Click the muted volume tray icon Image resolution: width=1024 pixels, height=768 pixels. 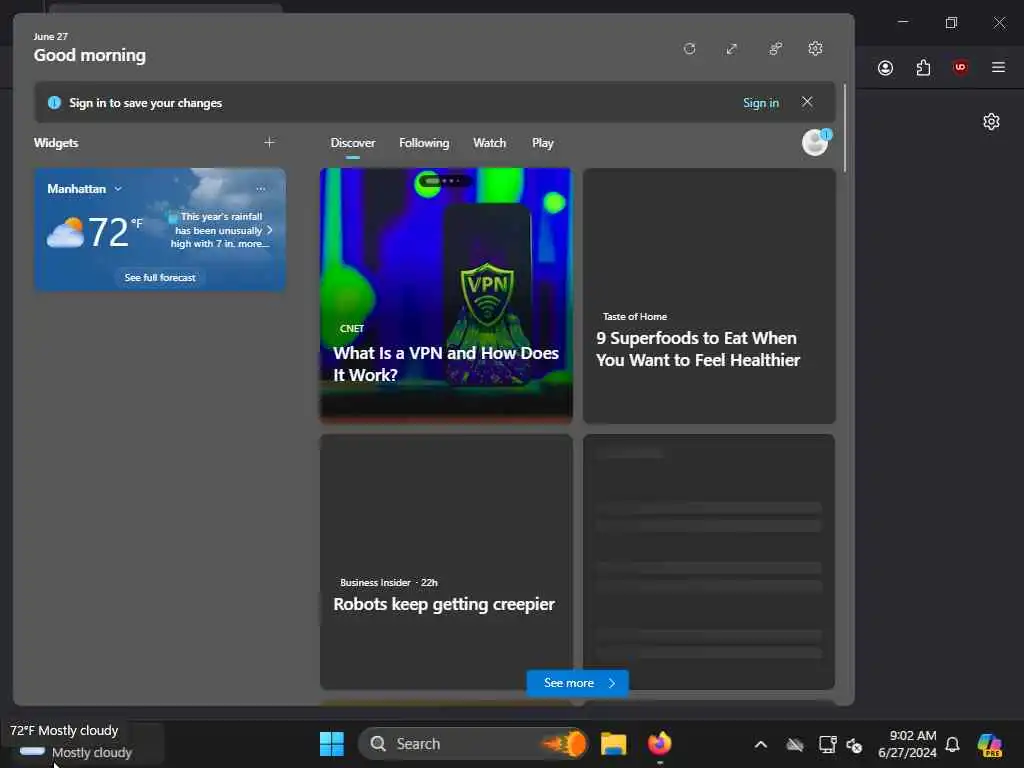click(x=854, y=745)
